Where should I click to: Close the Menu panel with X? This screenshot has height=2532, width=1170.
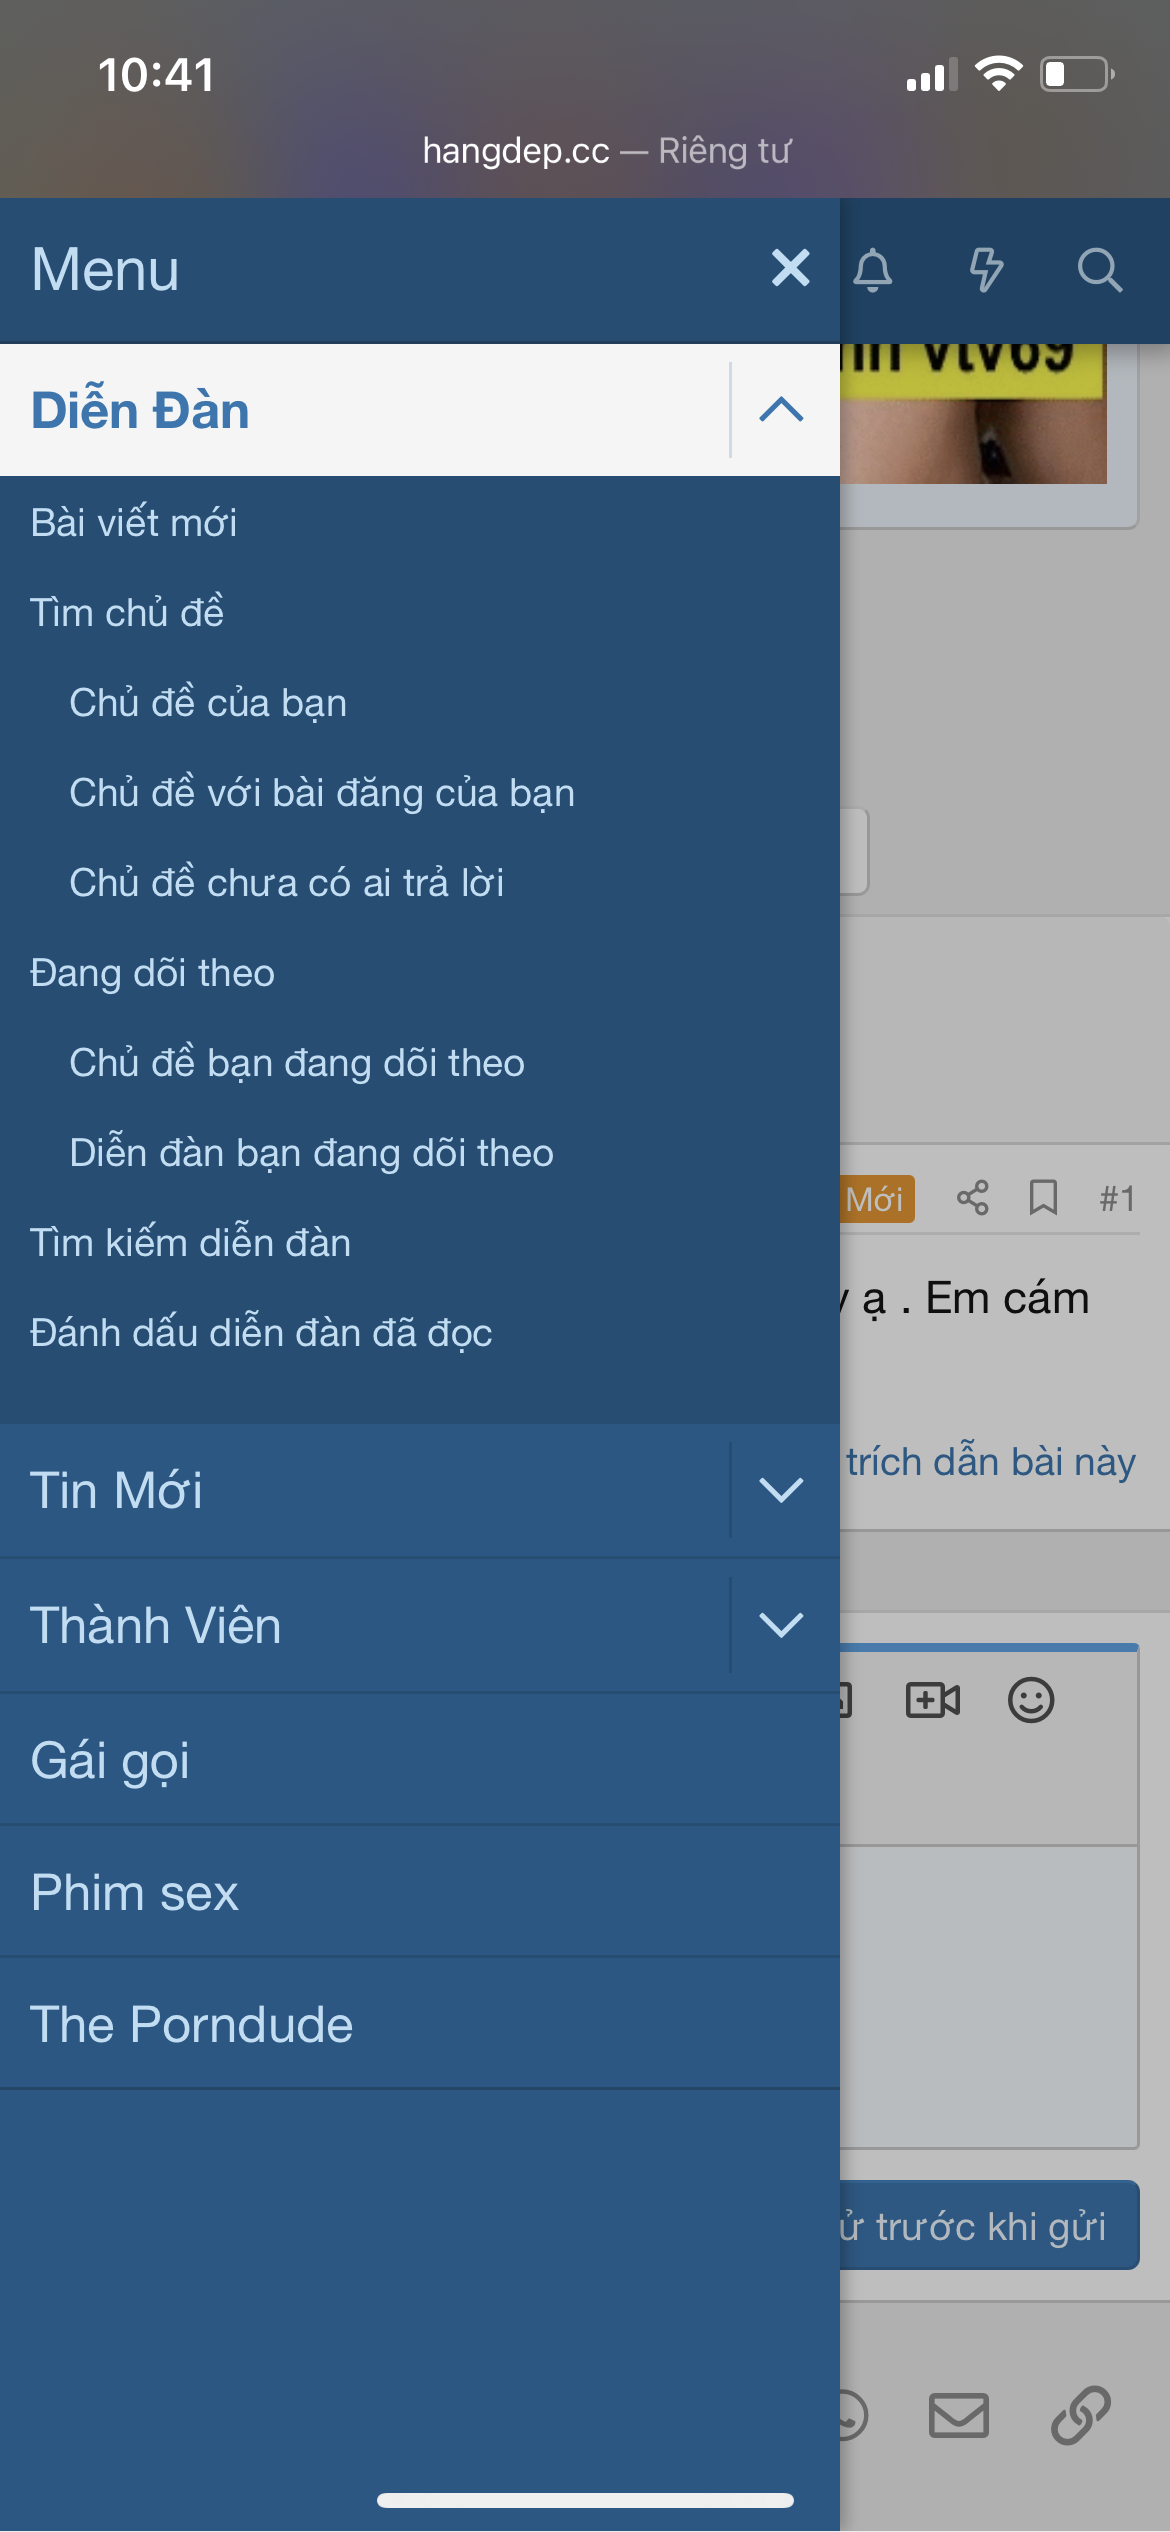point(790,268)
